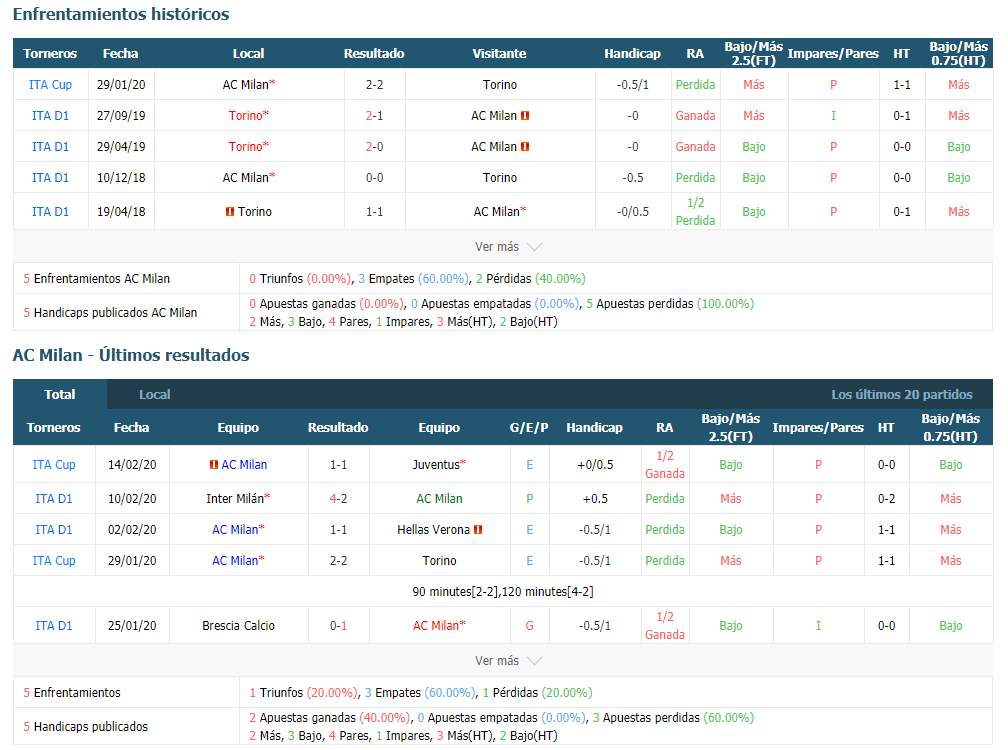Click Torneros header in AC Milan results table
The width and height of the screenshot is (1008, 750).
(x=53, y=427)
